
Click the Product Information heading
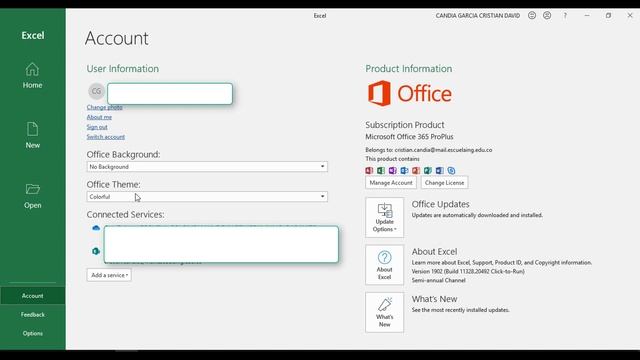(x=409, y=69)
